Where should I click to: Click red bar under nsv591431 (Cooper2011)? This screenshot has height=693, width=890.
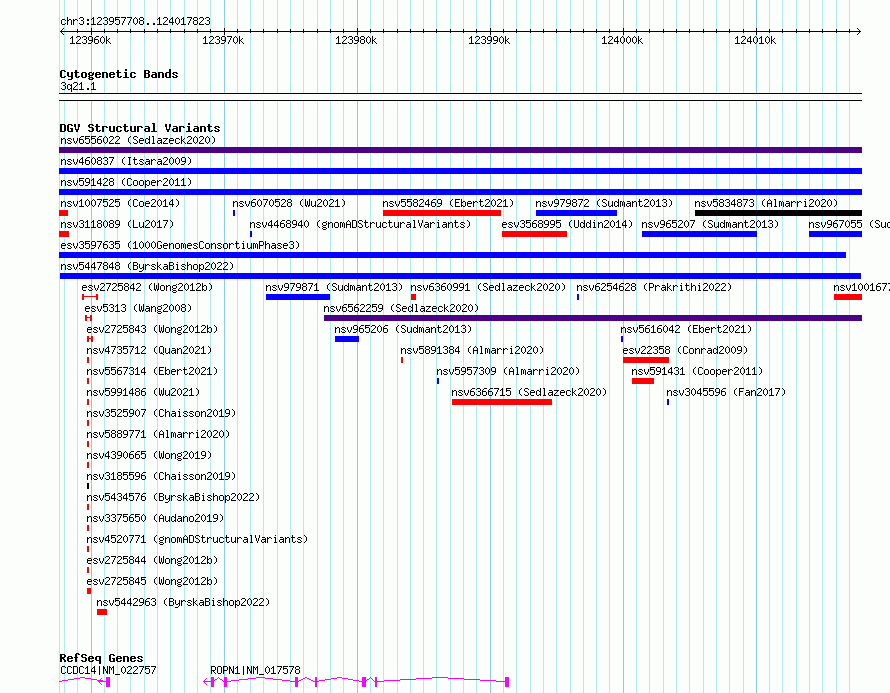click(x=643, y=381)
